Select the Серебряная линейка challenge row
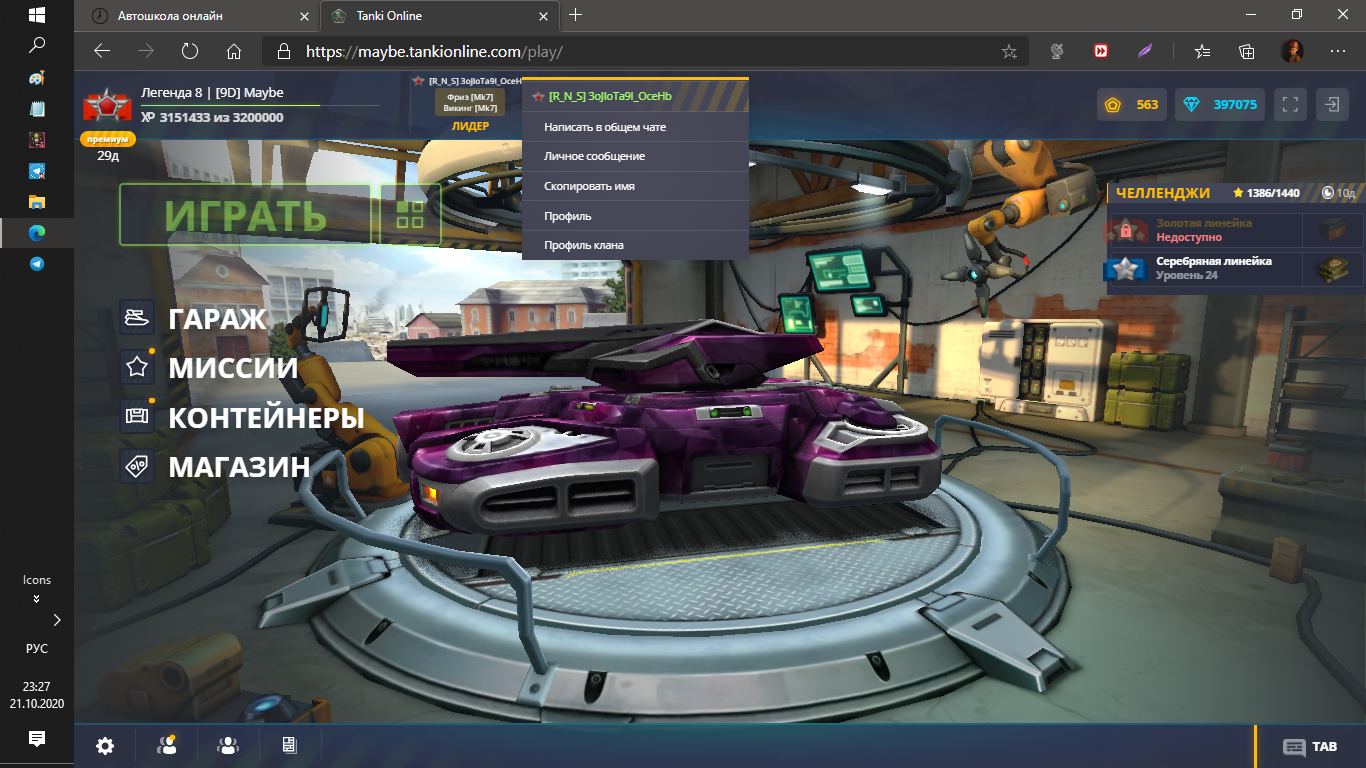This screenshot has height=768, width=1366. pyautogui.click(x=1234, y=268)
